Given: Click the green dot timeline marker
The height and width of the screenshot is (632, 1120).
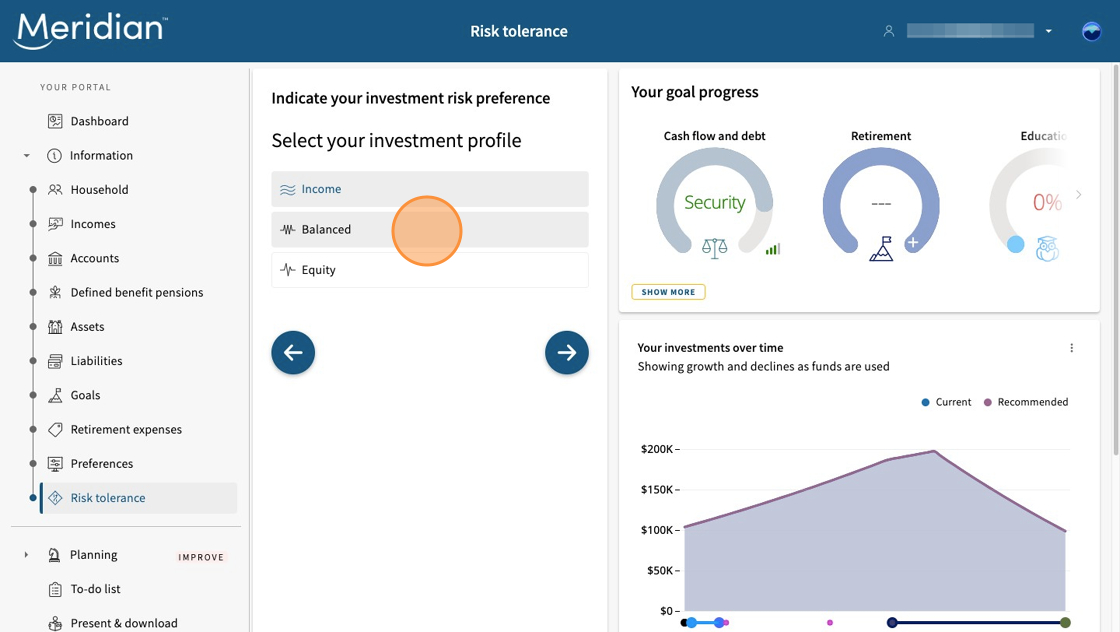Looking at the screenshot, I should click(1065, 623).
